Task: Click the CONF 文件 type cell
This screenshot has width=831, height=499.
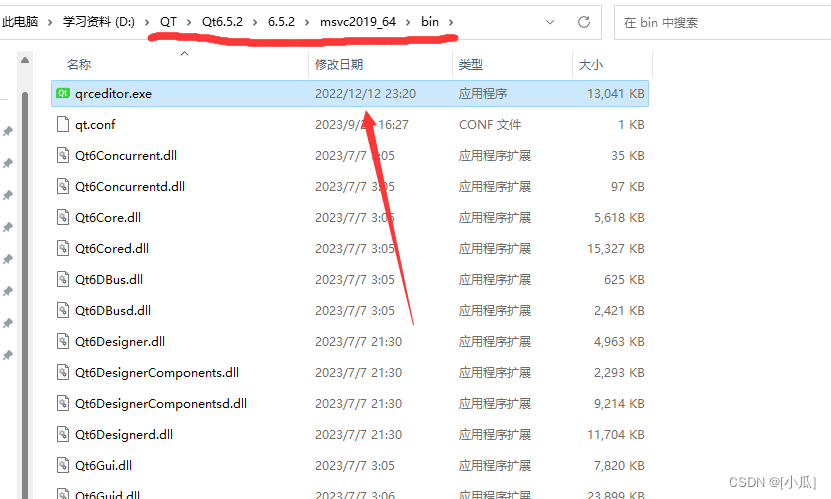Action: click(x=490, y=124)
